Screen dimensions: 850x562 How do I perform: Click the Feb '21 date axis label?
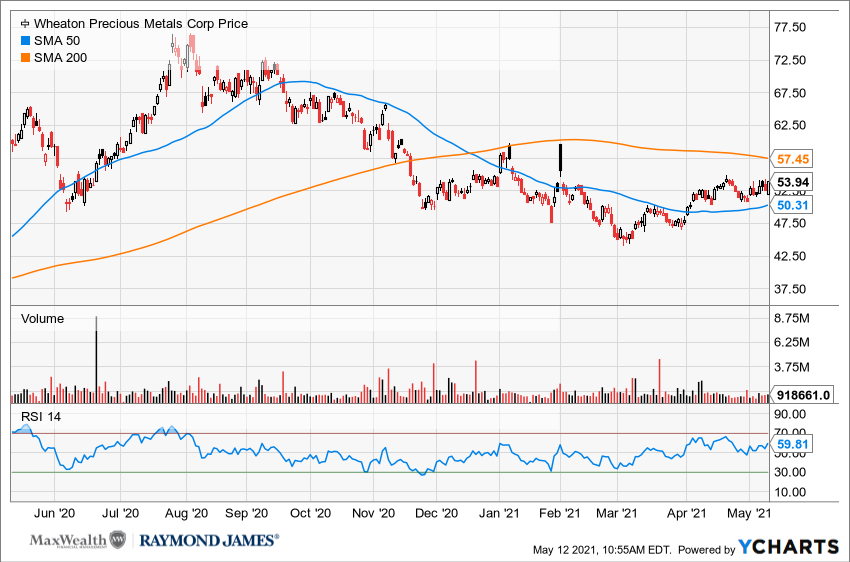click(x=559, y=513)
